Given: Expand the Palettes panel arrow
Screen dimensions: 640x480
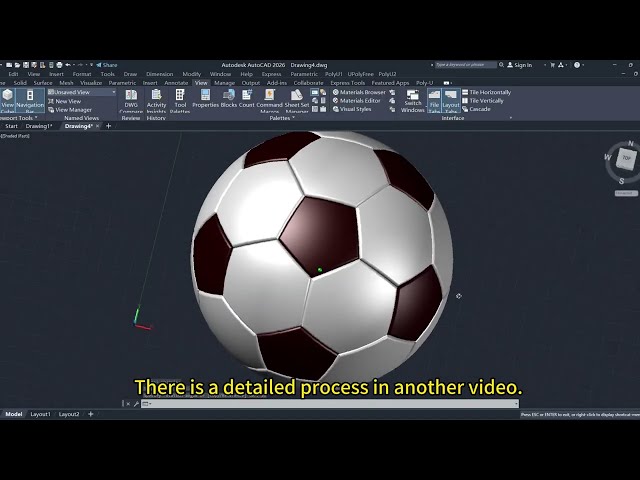Looking at the screenshot, I should pyautogui.click(x=293, y=118).
